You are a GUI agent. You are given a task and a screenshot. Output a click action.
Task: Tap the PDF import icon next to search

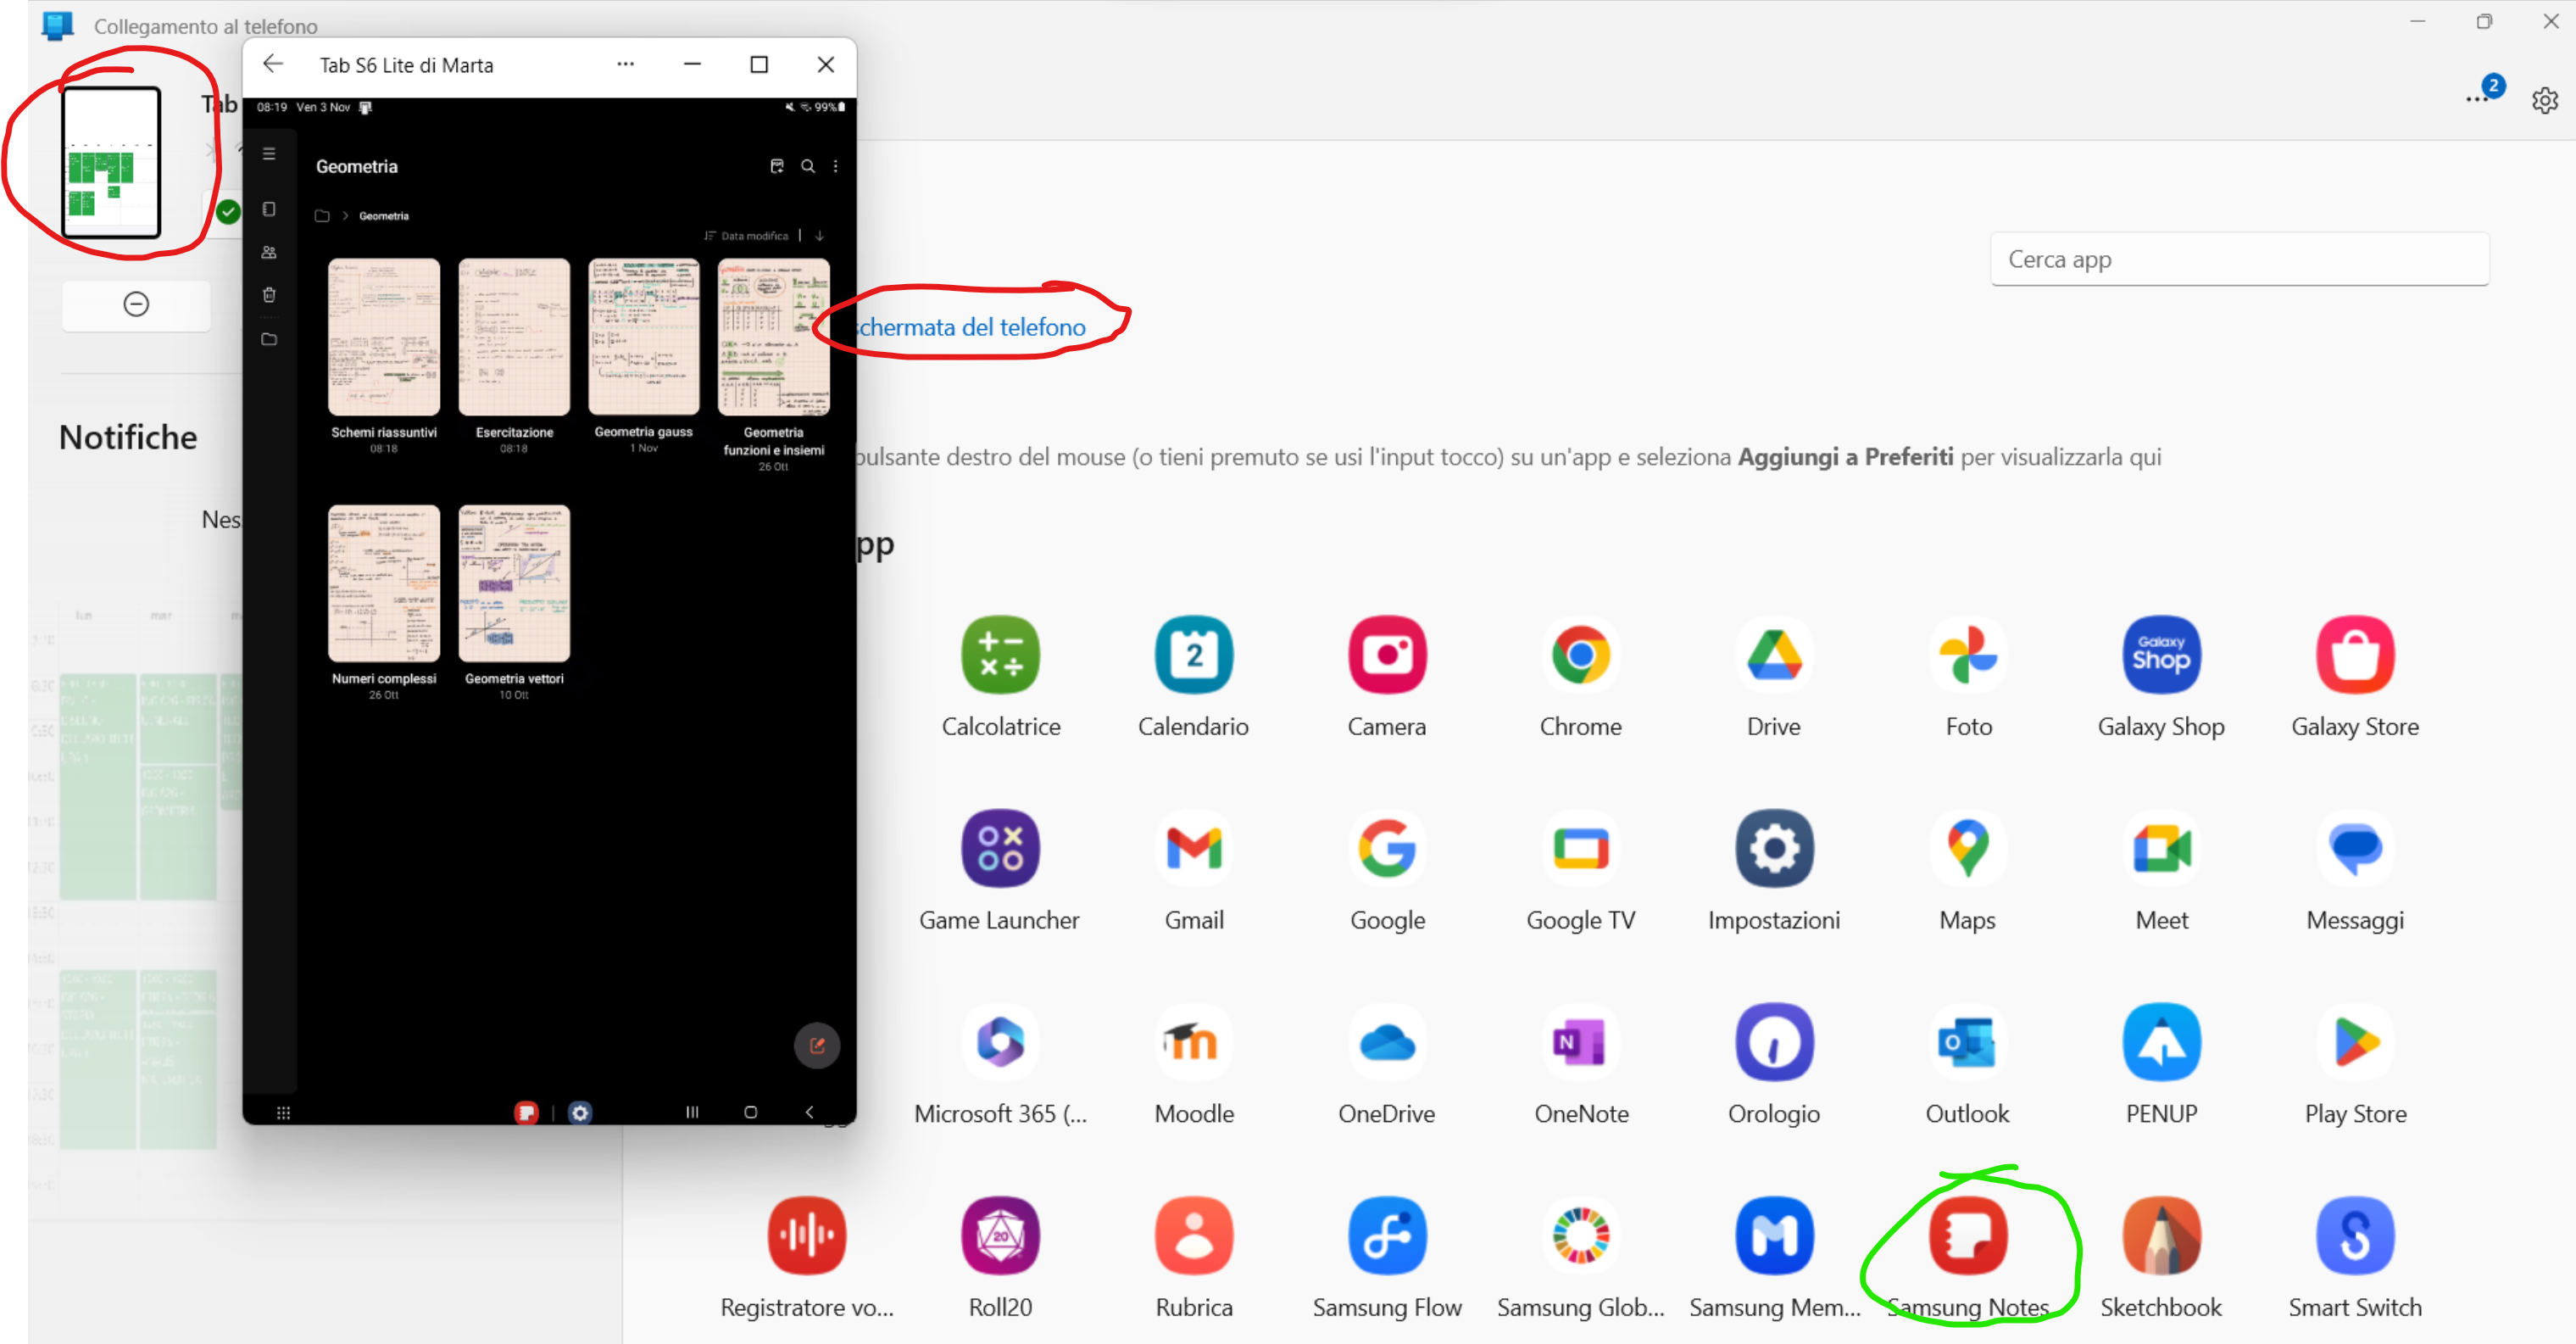[777, 166]
